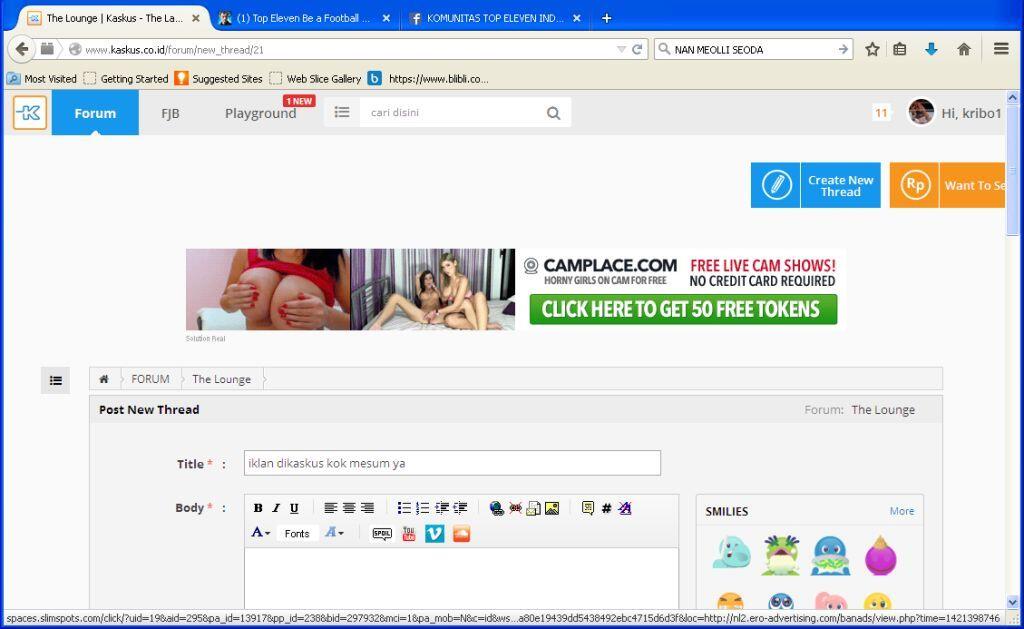Click the Create New Thread button
The width and height of the screenshot is (1024, 629).
point(815,185)
